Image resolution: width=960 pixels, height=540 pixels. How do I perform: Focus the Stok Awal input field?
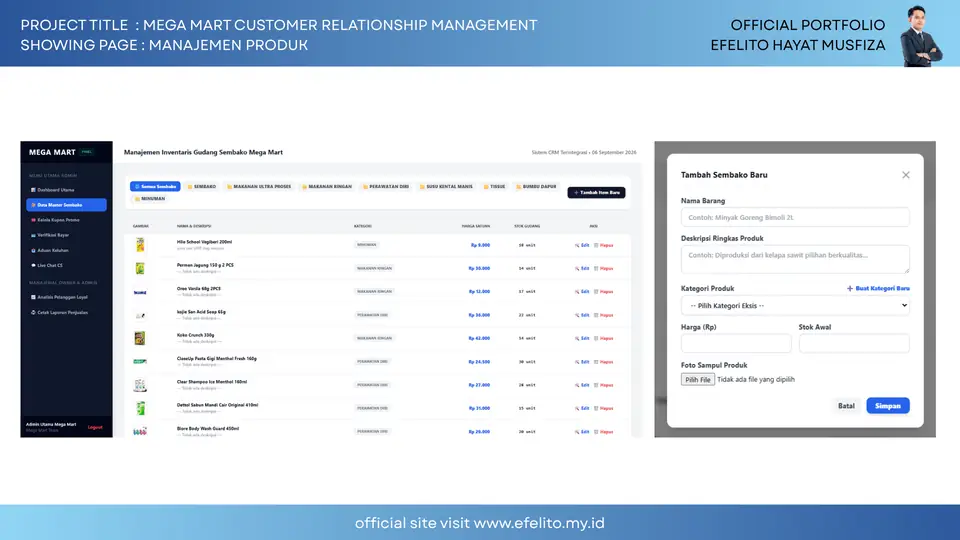coord(853,343)
